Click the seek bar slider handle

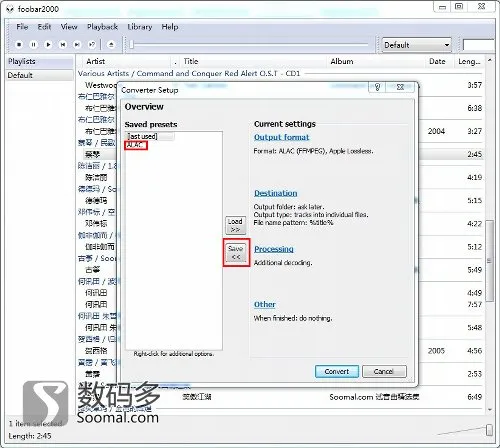pyautogui.click(x=131, y=44)
